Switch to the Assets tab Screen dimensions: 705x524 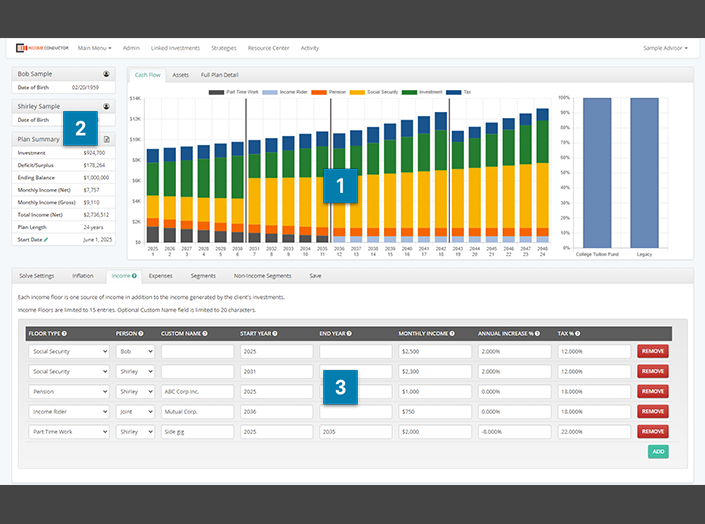[180, 75]
